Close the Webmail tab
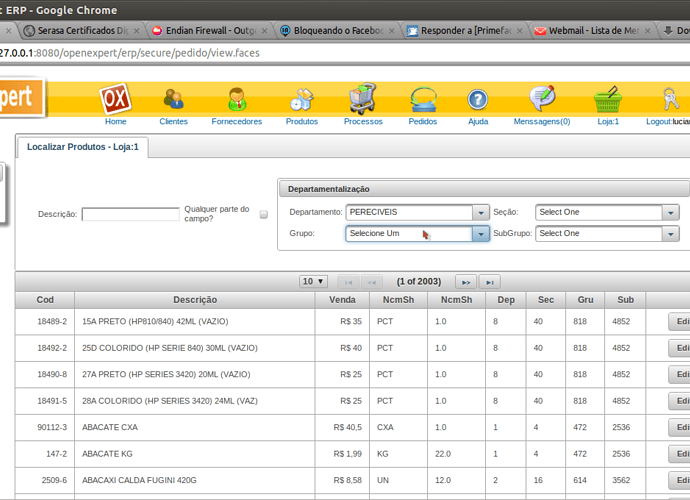The width and height of the screenshot is (690, 500). 648,31
